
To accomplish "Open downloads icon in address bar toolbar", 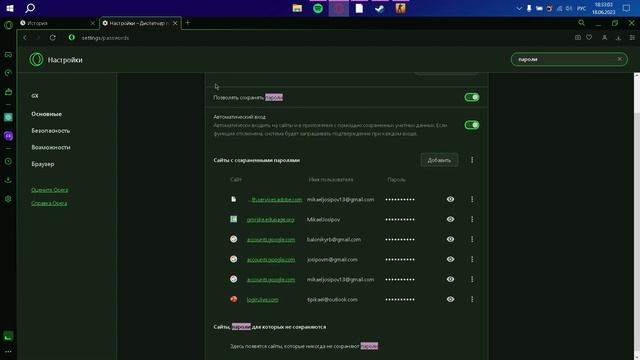I will click(x=618, y=38).
